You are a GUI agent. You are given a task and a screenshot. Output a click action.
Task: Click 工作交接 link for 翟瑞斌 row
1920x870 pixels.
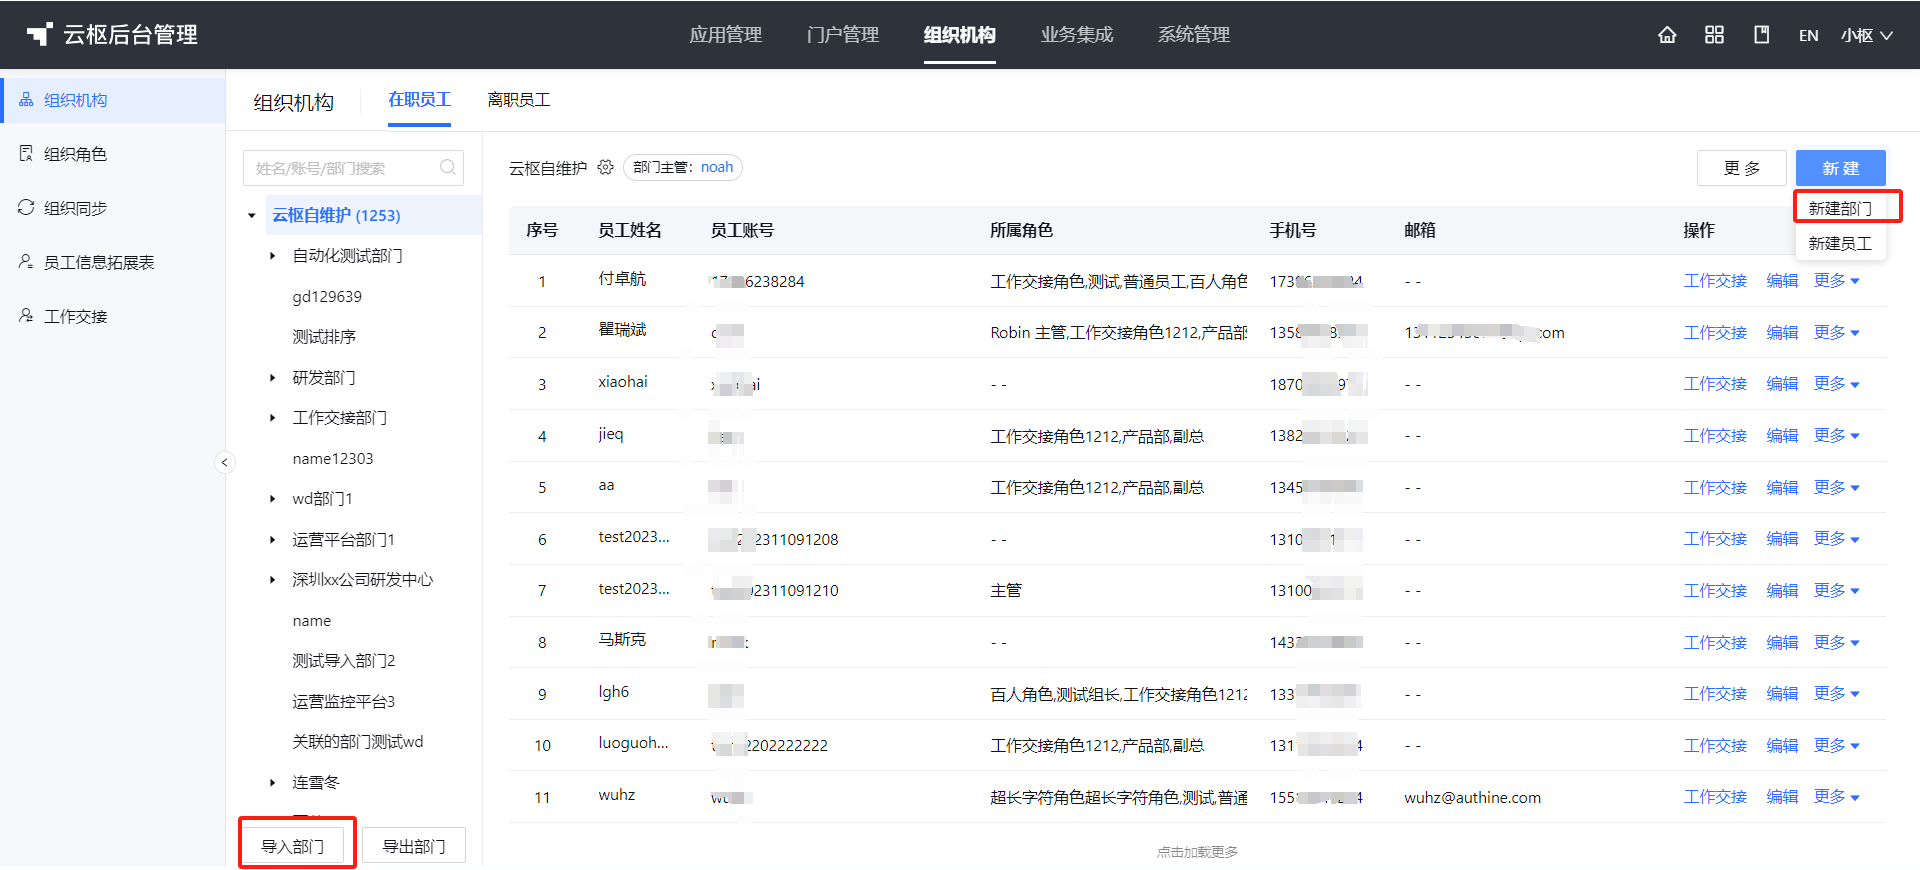point(1715,333)
